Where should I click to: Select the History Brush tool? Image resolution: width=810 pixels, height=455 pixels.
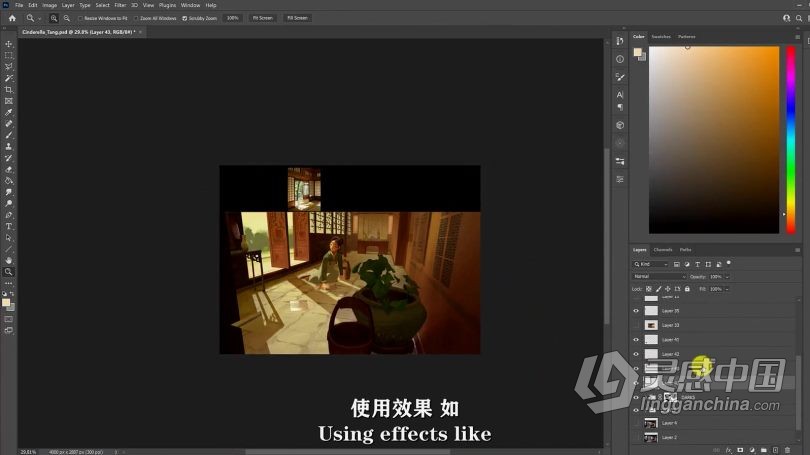(9, 158)
